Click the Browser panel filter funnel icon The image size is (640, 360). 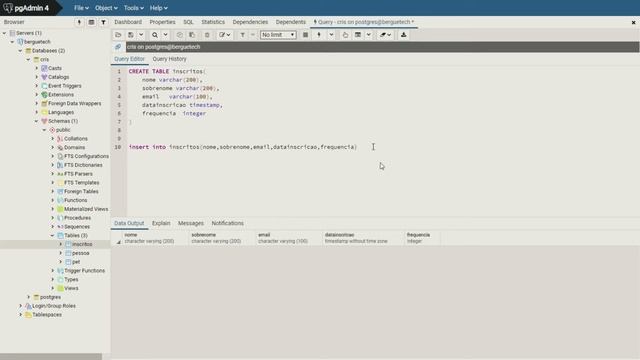point(103,22)
